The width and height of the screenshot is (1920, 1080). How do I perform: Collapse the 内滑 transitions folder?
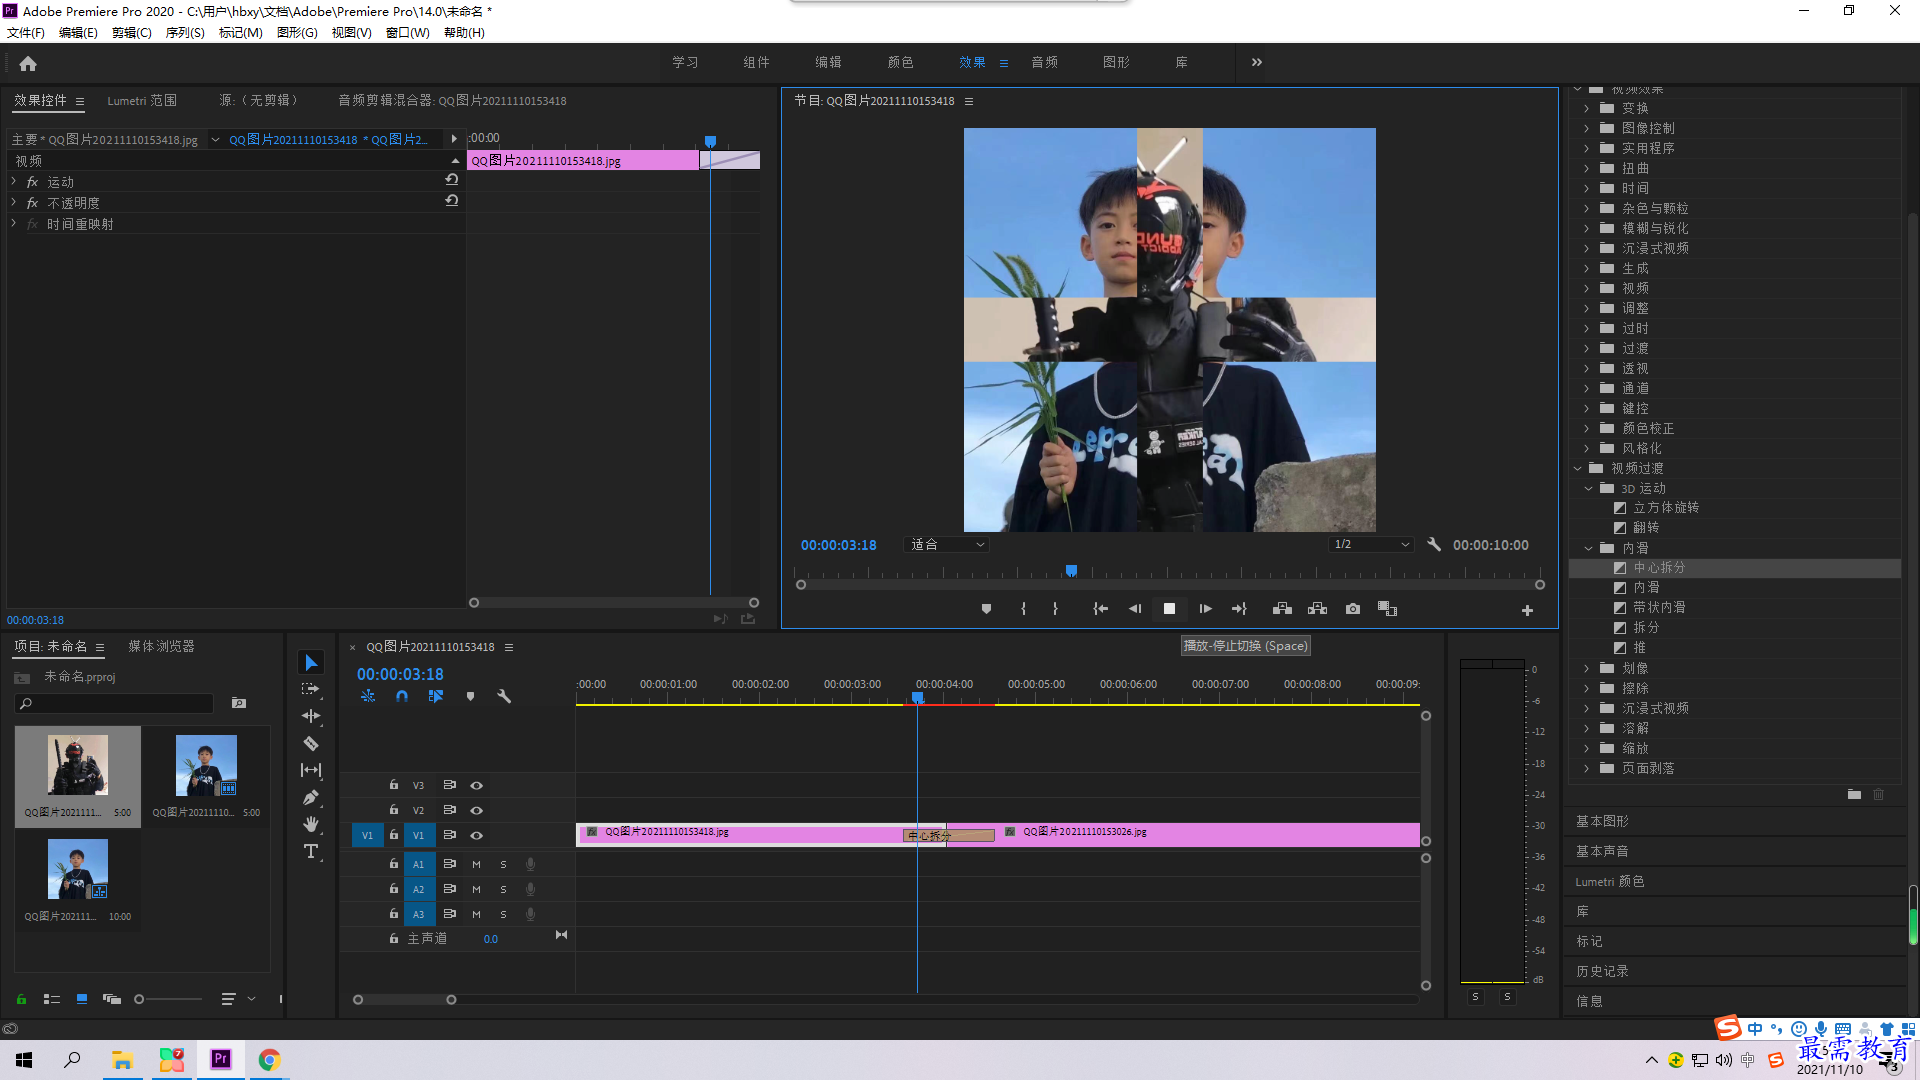click(1588, 548)
